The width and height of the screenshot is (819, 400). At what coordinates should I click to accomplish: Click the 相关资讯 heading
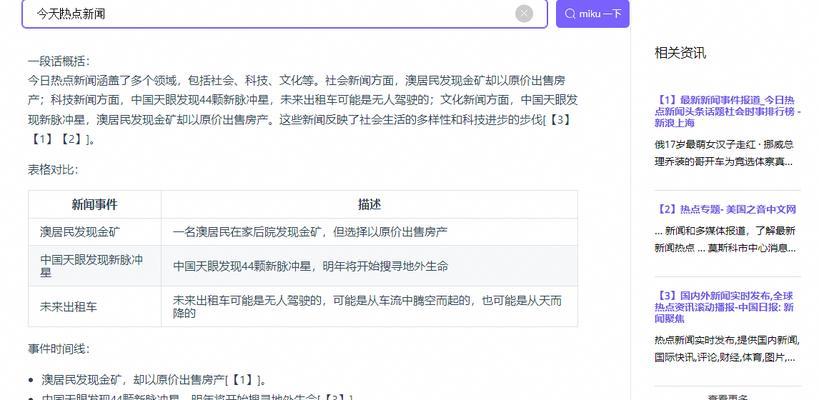click(680, 53)
